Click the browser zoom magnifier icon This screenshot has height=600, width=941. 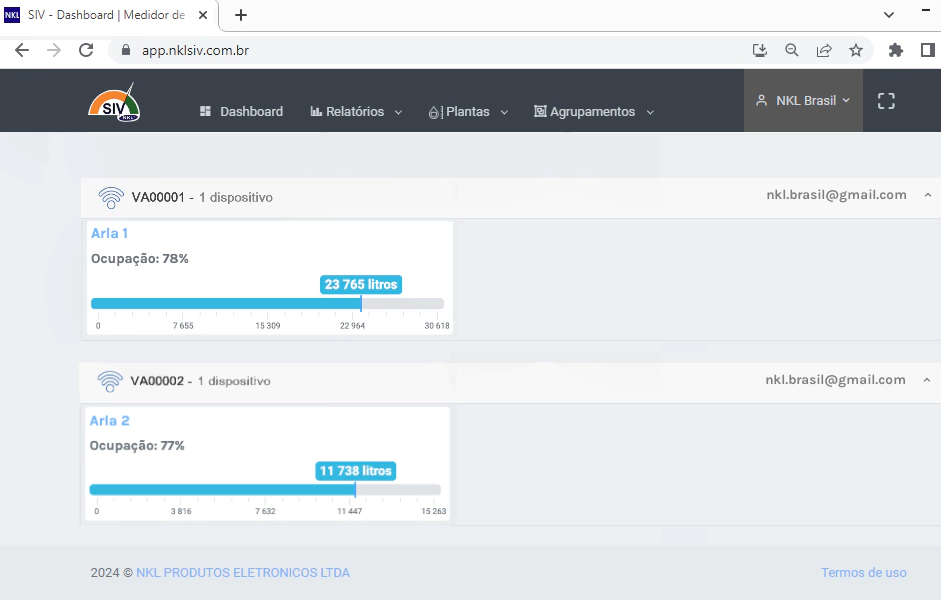pyautogui.click(x=791, y=50)
